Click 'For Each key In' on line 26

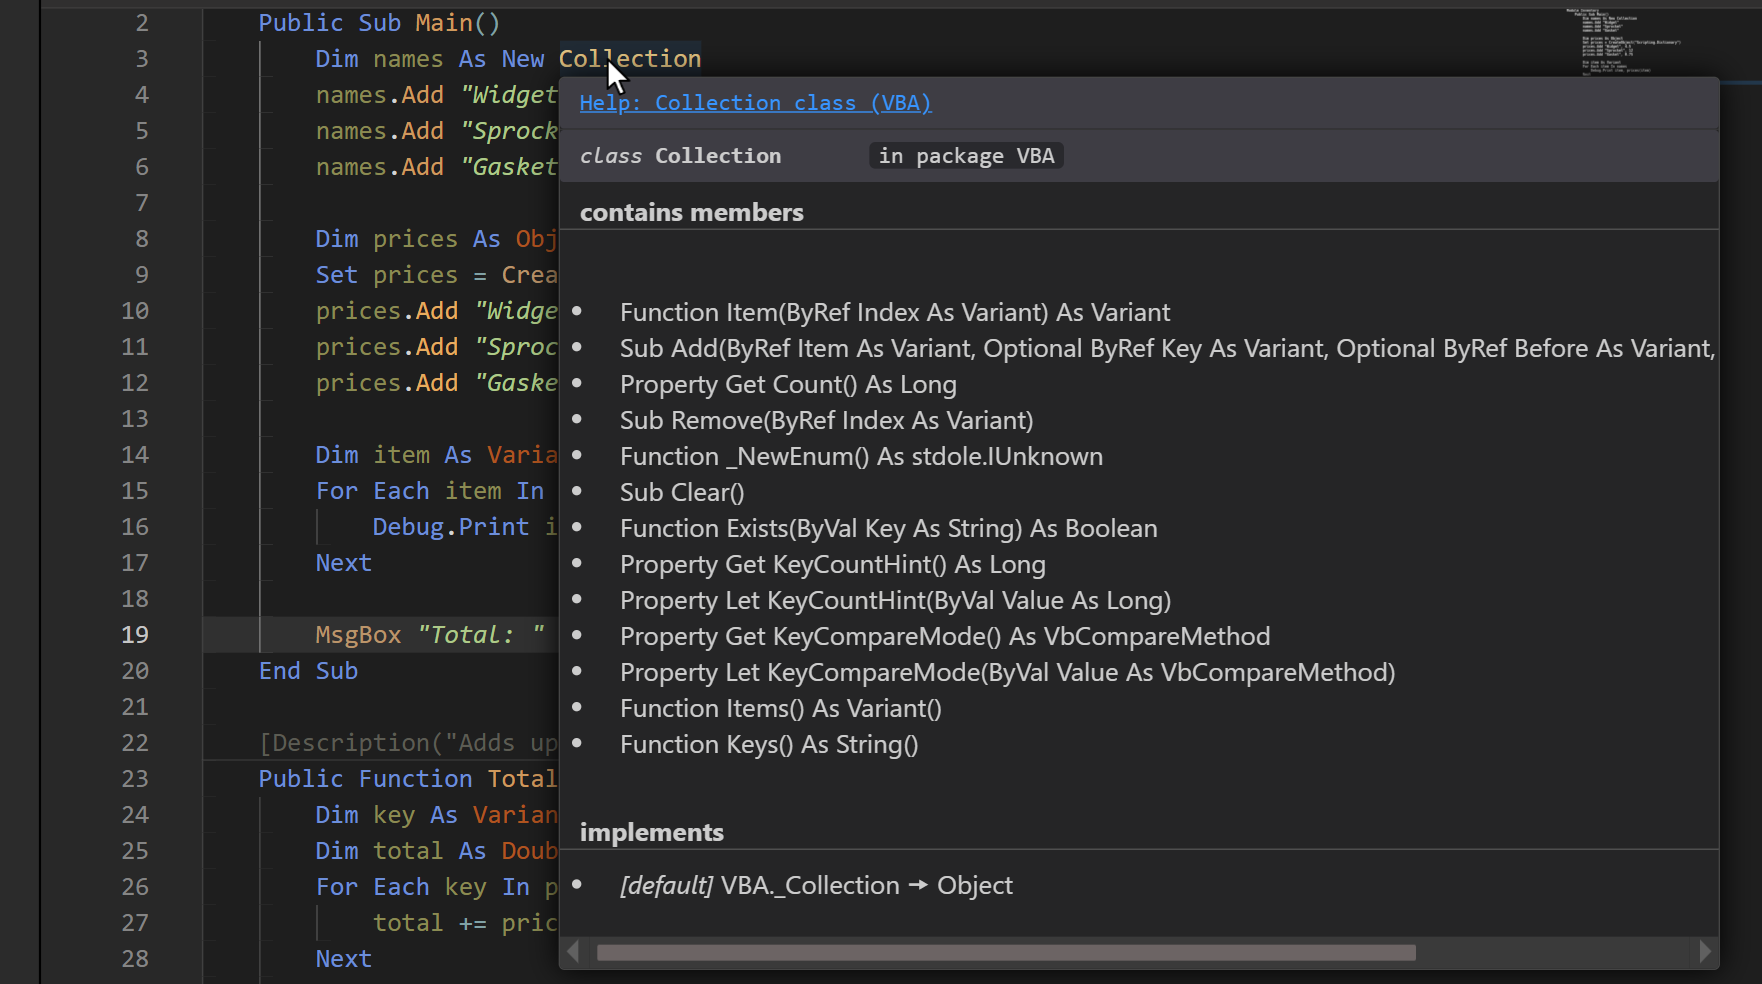423,887
